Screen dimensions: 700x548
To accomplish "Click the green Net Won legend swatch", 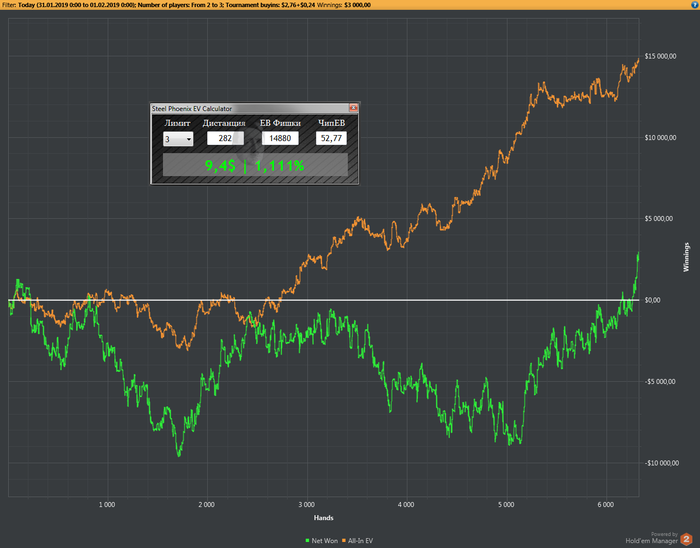I will coord(307,540).
